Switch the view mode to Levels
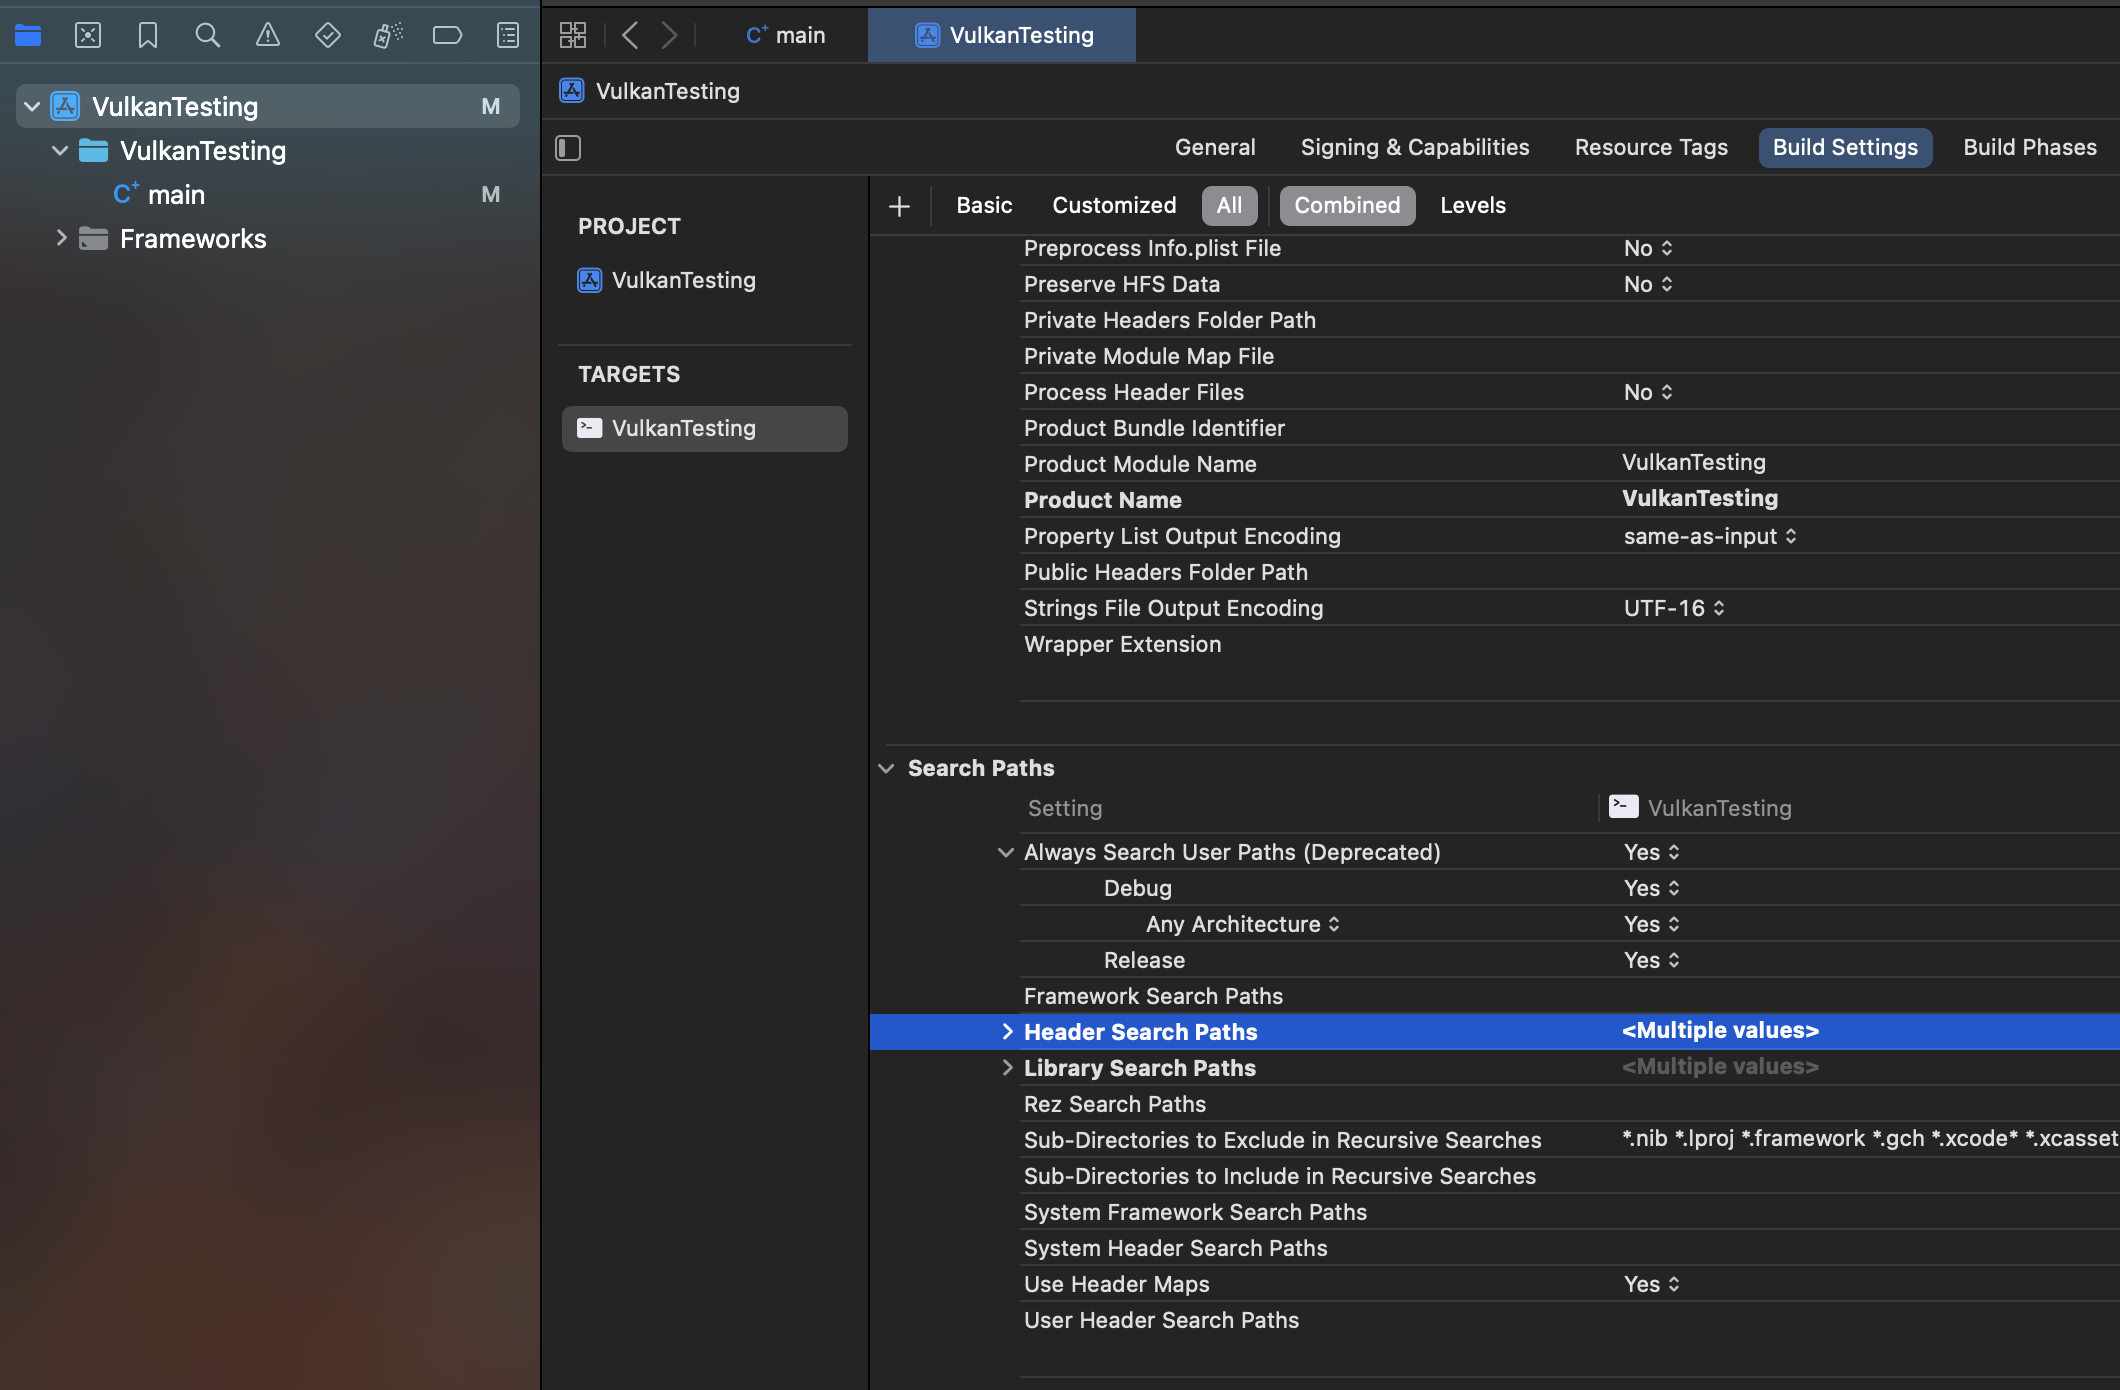The width and height of the screenshot is (2120, 1390). tap(1472, 206)
